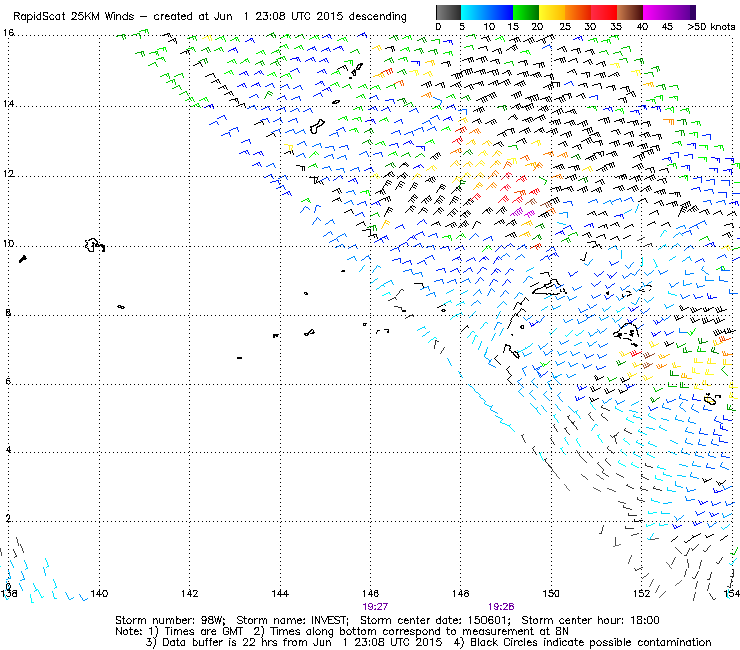Click the green 15-20 knots legend swatch
The image size is (740, 650).
click(526, 12)
